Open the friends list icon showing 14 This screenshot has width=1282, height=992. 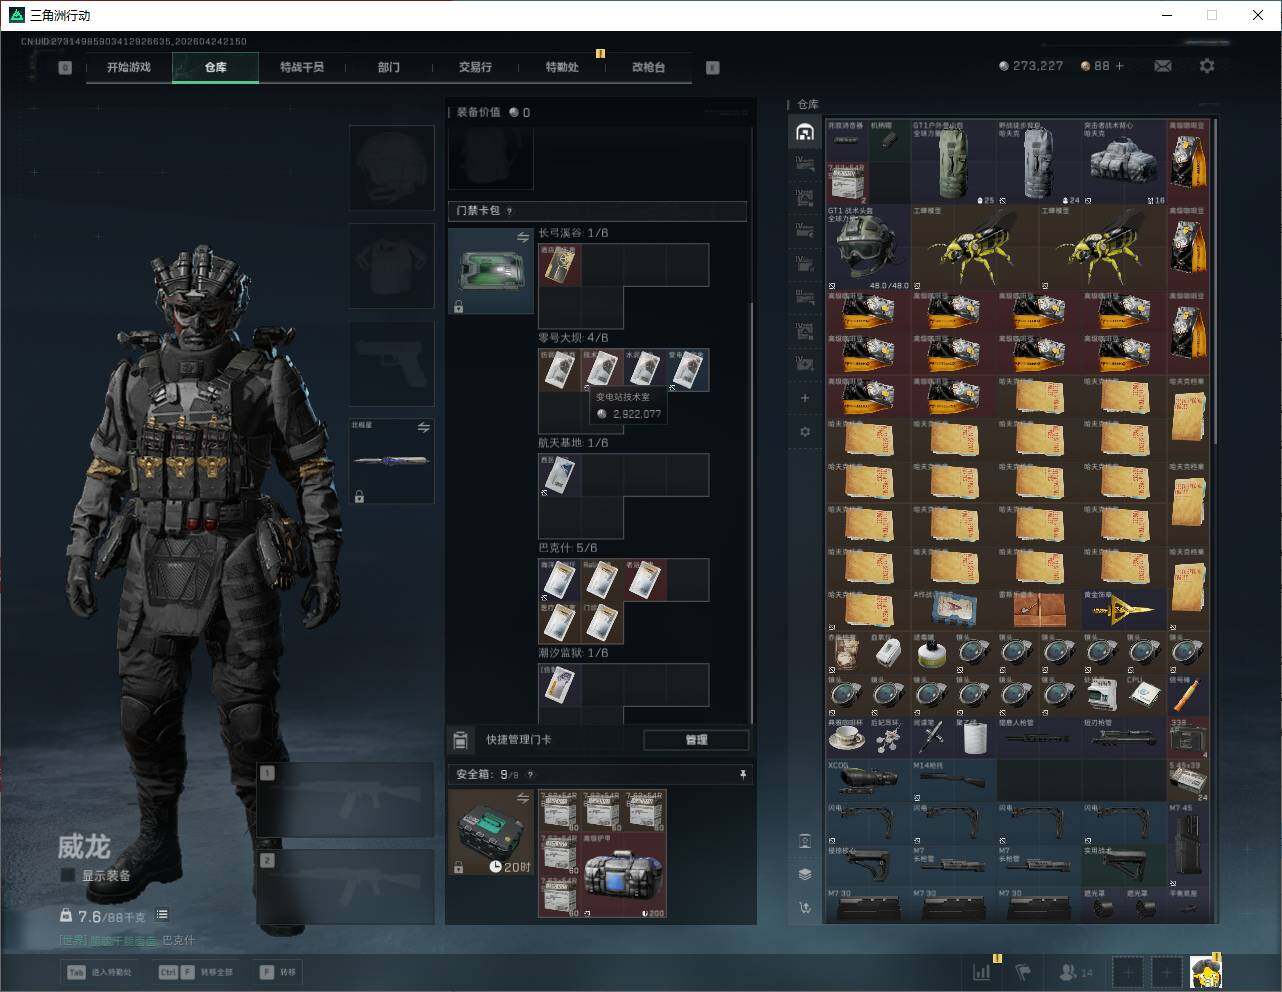[1076, 971]
